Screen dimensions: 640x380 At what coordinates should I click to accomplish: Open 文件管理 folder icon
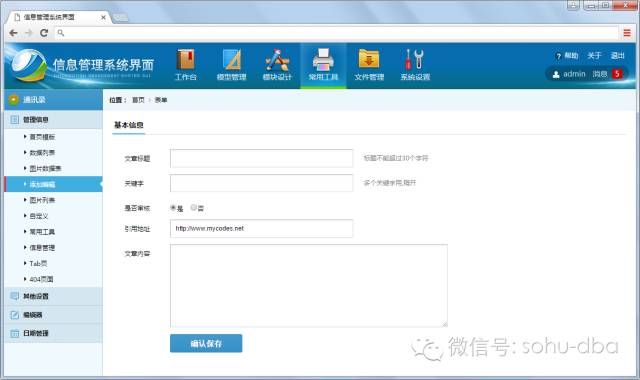[369, 60]
